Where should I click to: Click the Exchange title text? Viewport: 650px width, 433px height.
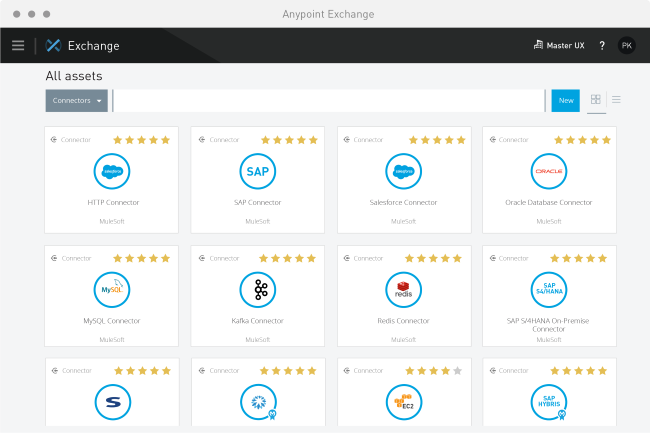point(94,46)
